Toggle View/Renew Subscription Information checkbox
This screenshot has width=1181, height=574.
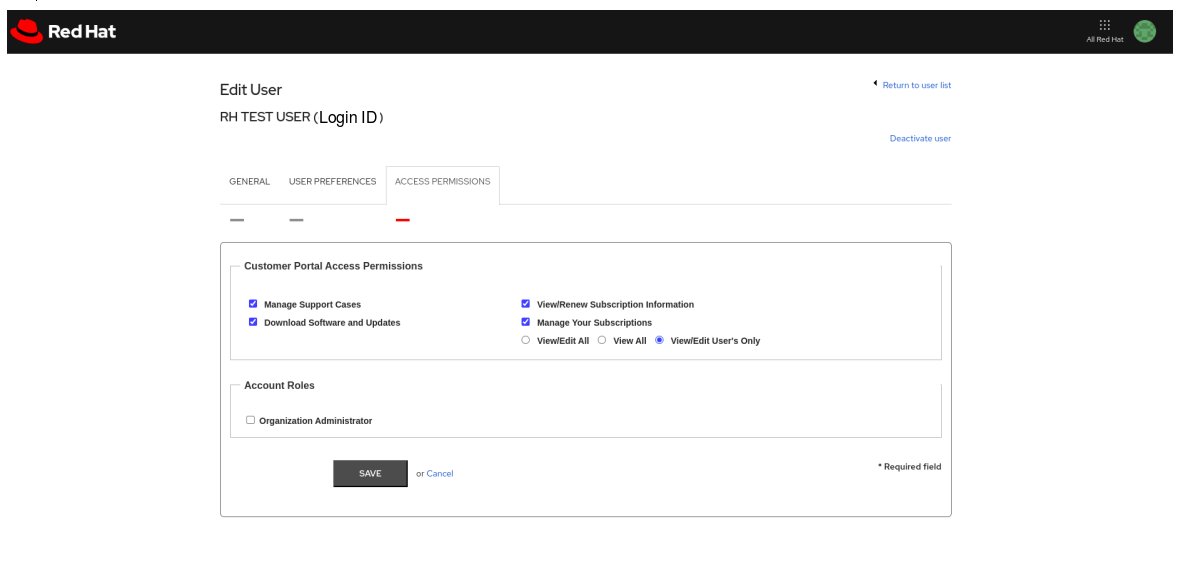tap(526, 304)
